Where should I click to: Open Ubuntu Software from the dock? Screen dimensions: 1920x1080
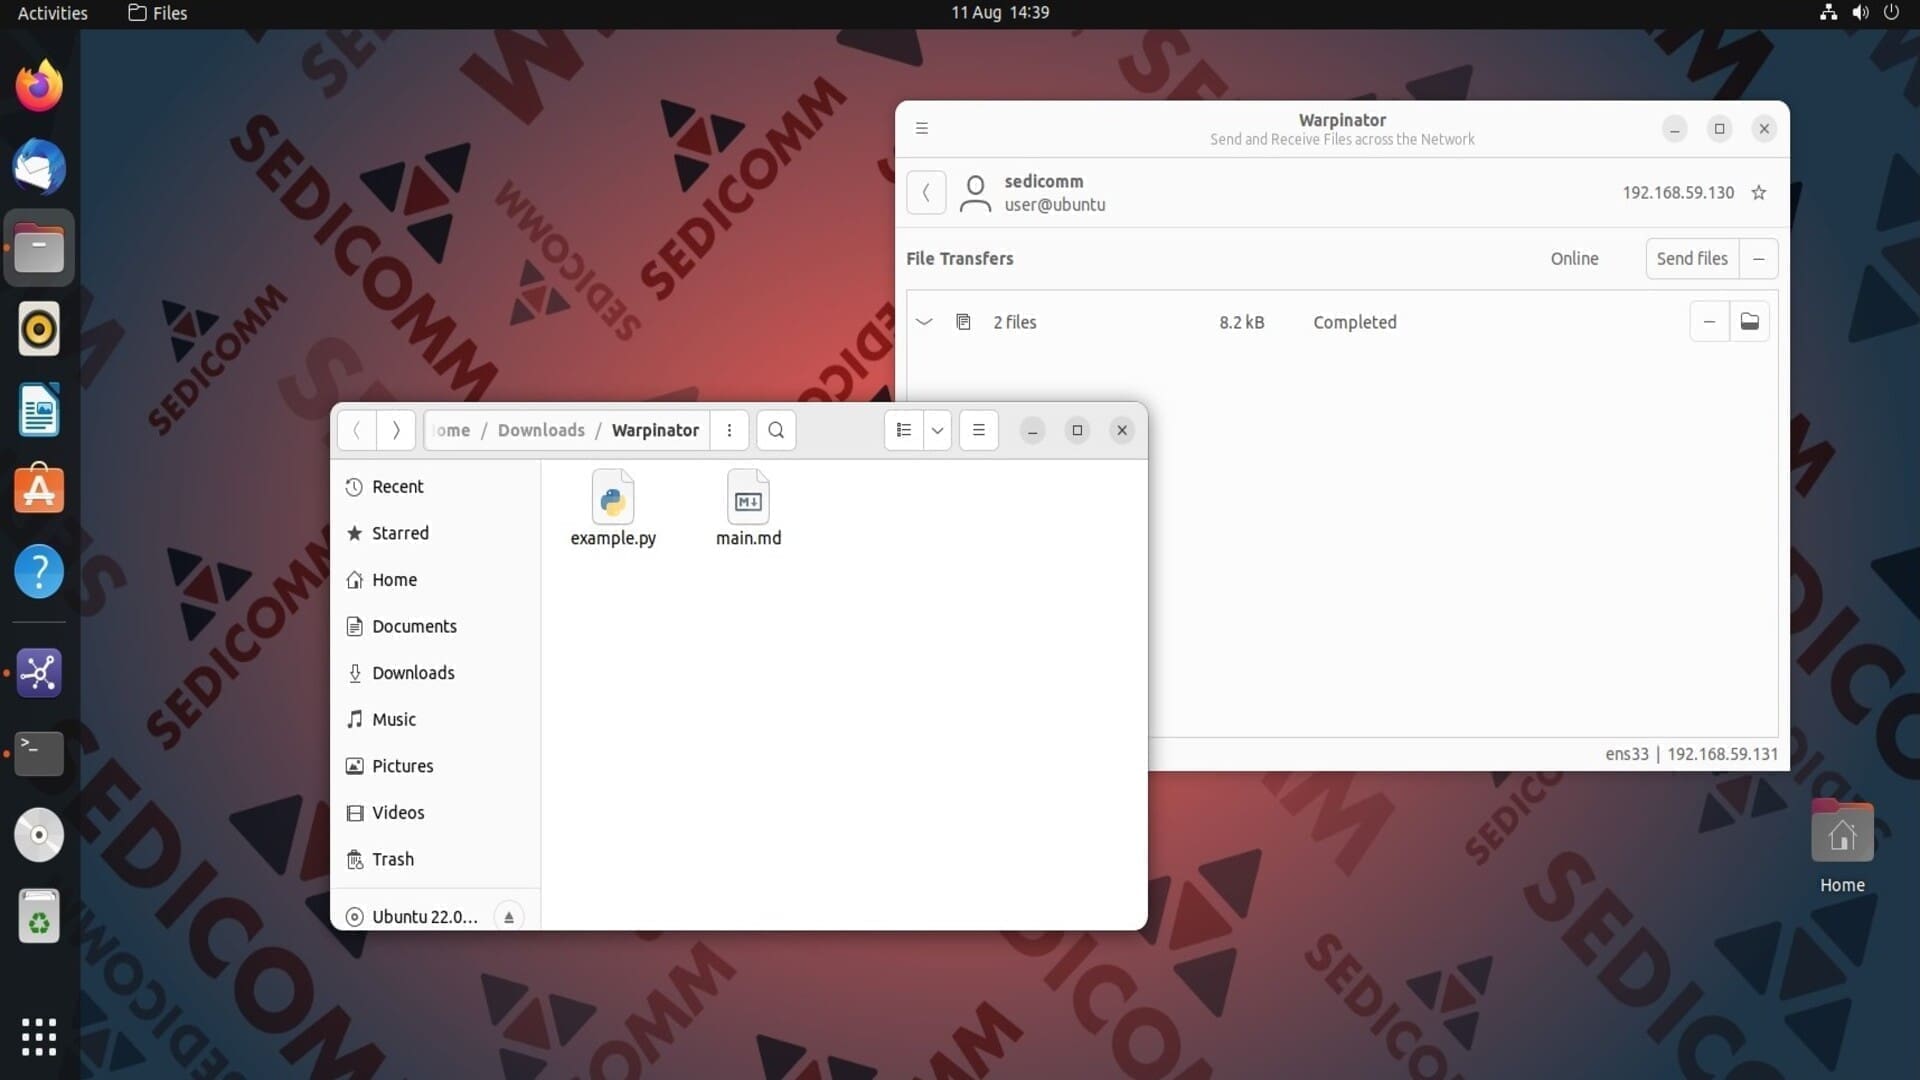click(39, 490)
